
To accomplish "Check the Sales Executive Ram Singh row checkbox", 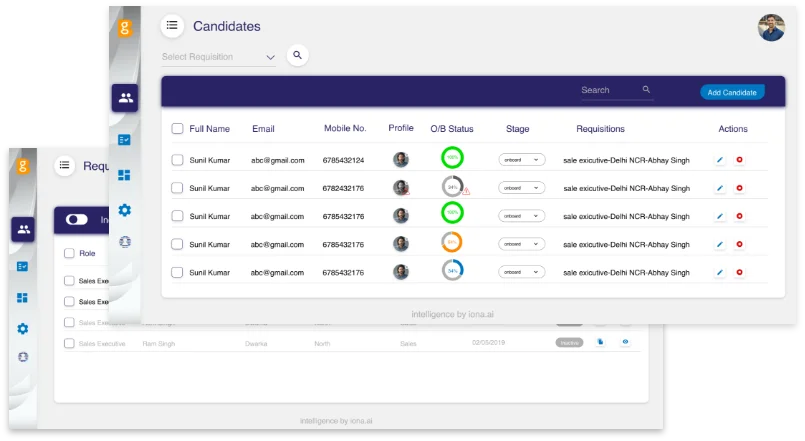I will pyautogui.click(x=69, y=343).
